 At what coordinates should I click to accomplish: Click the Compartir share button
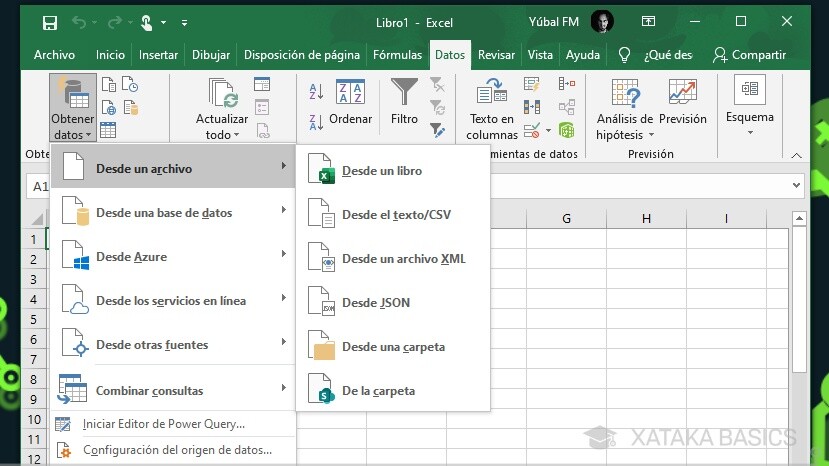pyautogui.click(x=749, y=55)
